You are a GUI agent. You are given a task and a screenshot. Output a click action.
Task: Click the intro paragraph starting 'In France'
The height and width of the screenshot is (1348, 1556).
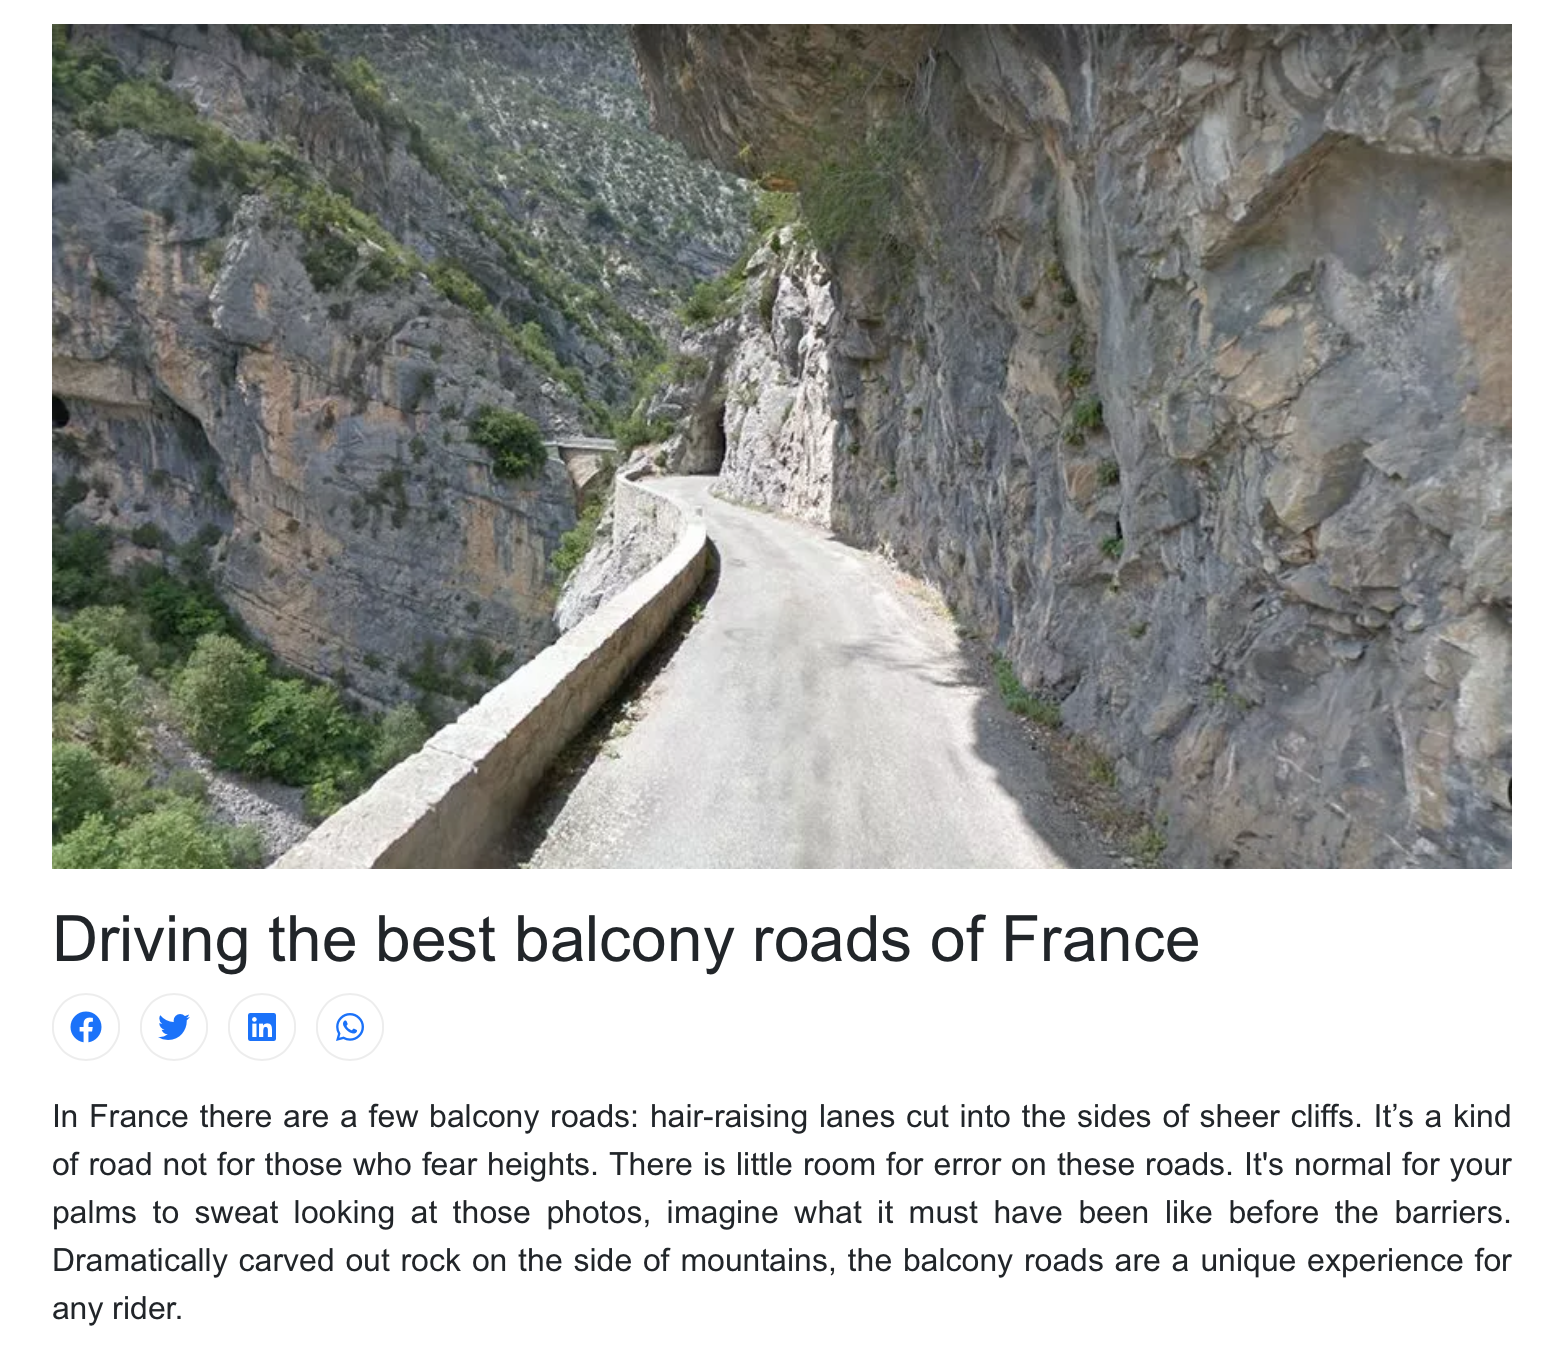tap(782, 1212)
